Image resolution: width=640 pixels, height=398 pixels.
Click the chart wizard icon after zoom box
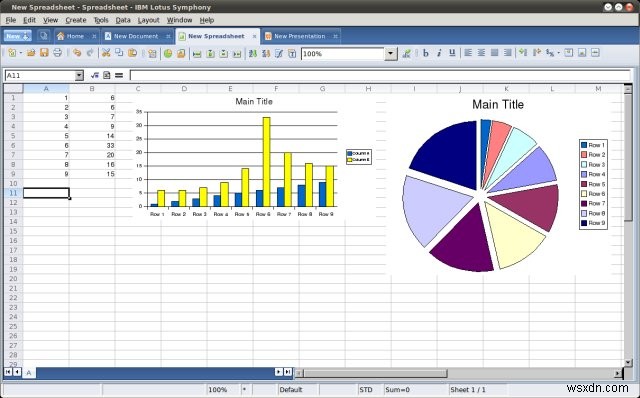(x=406, y=53)
